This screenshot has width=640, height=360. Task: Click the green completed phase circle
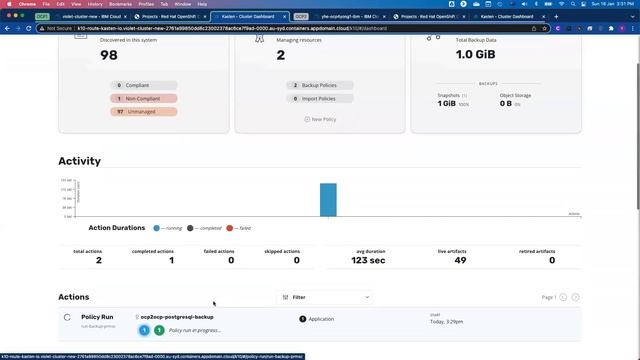(159, 330)
